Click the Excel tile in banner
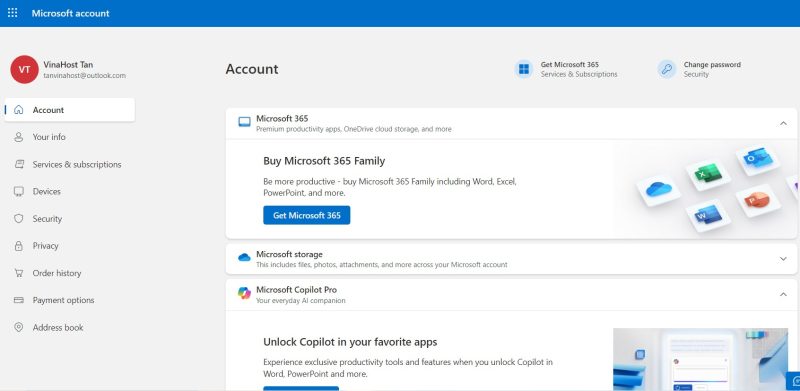 tap(708, 175)
